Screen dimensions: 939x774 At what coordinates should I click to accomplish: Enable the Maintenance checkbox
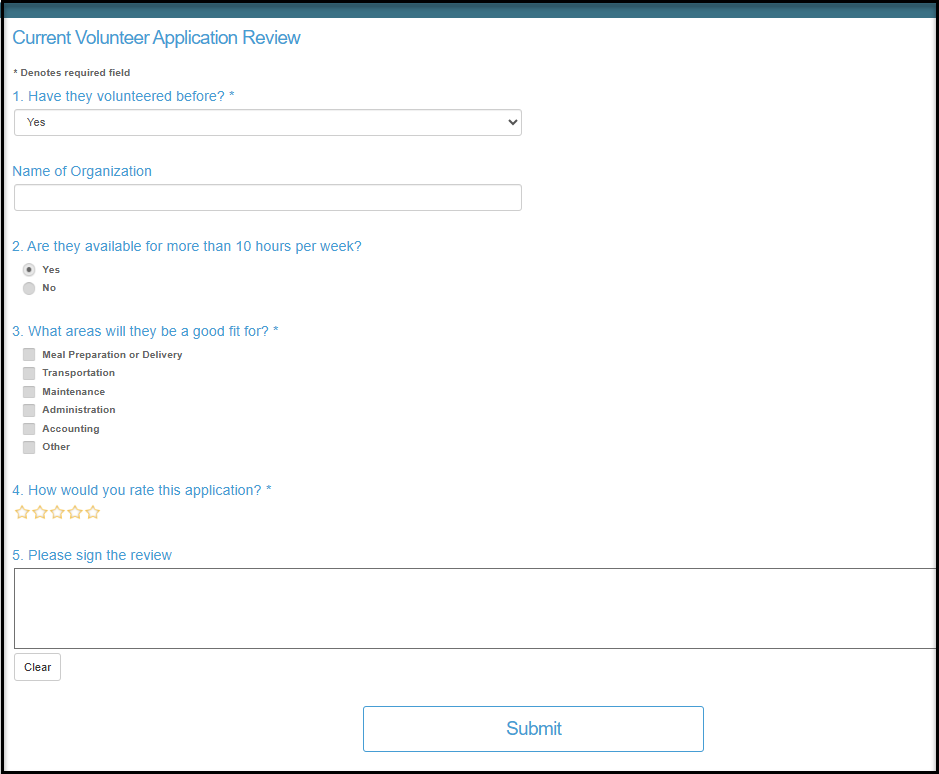click(29, 392)
